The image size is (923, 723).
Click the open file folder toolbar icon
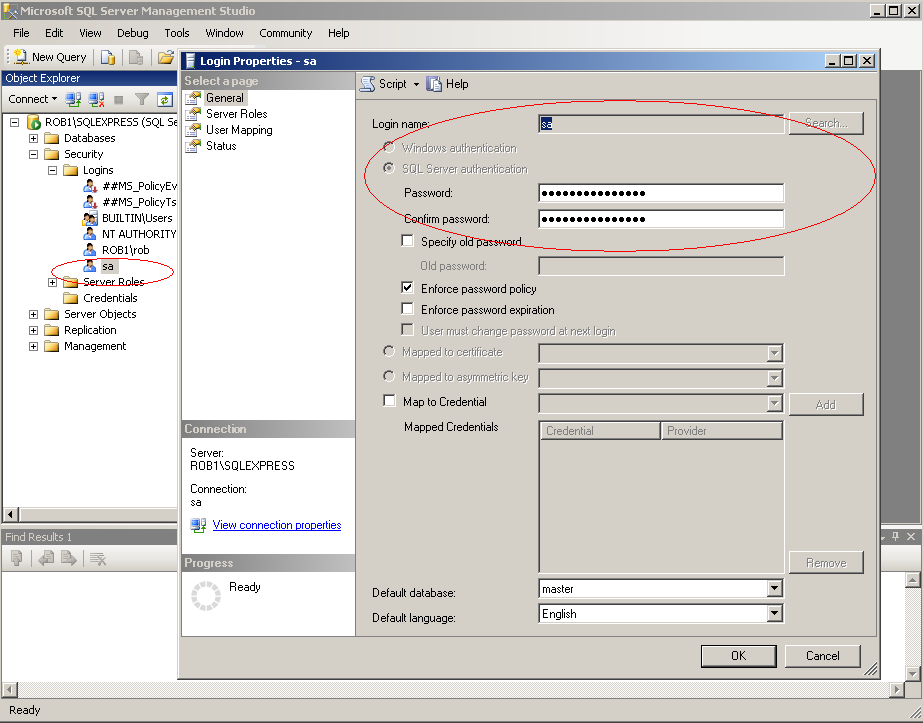[x=166, y=57]
